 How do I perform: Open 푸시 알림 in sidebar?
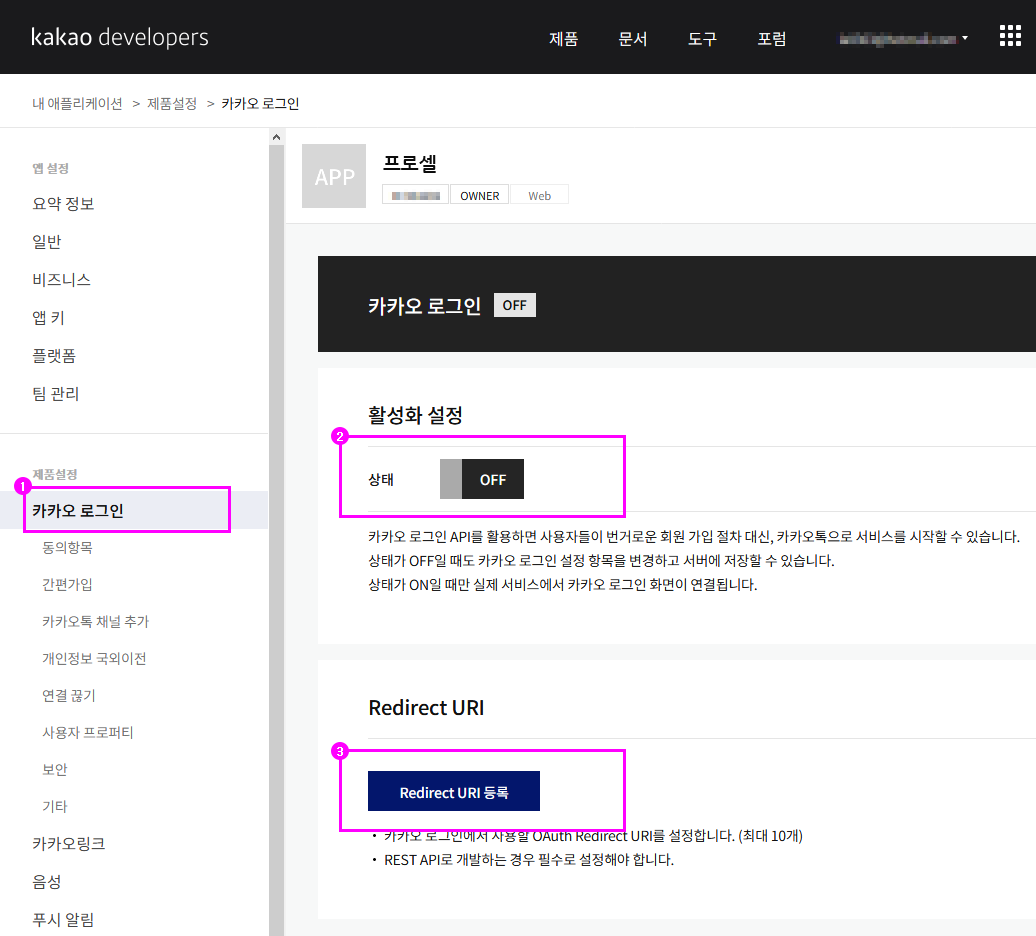tap(63, 919)
